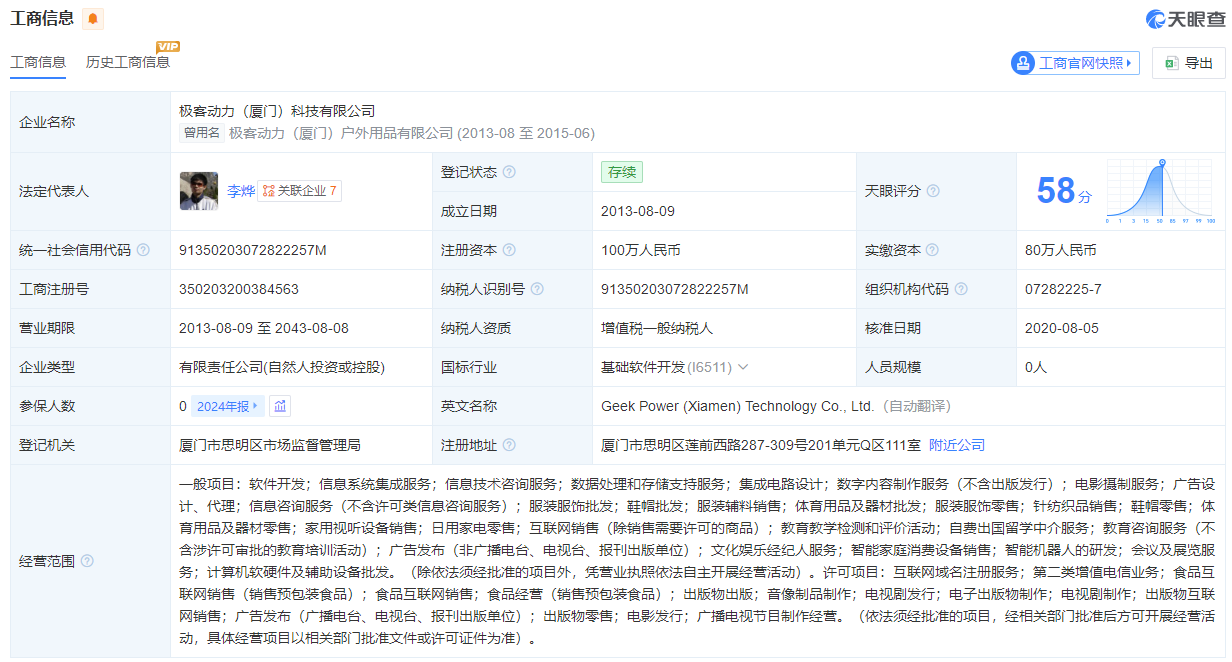Click help icon beside 注册资本

click(509, 250)
